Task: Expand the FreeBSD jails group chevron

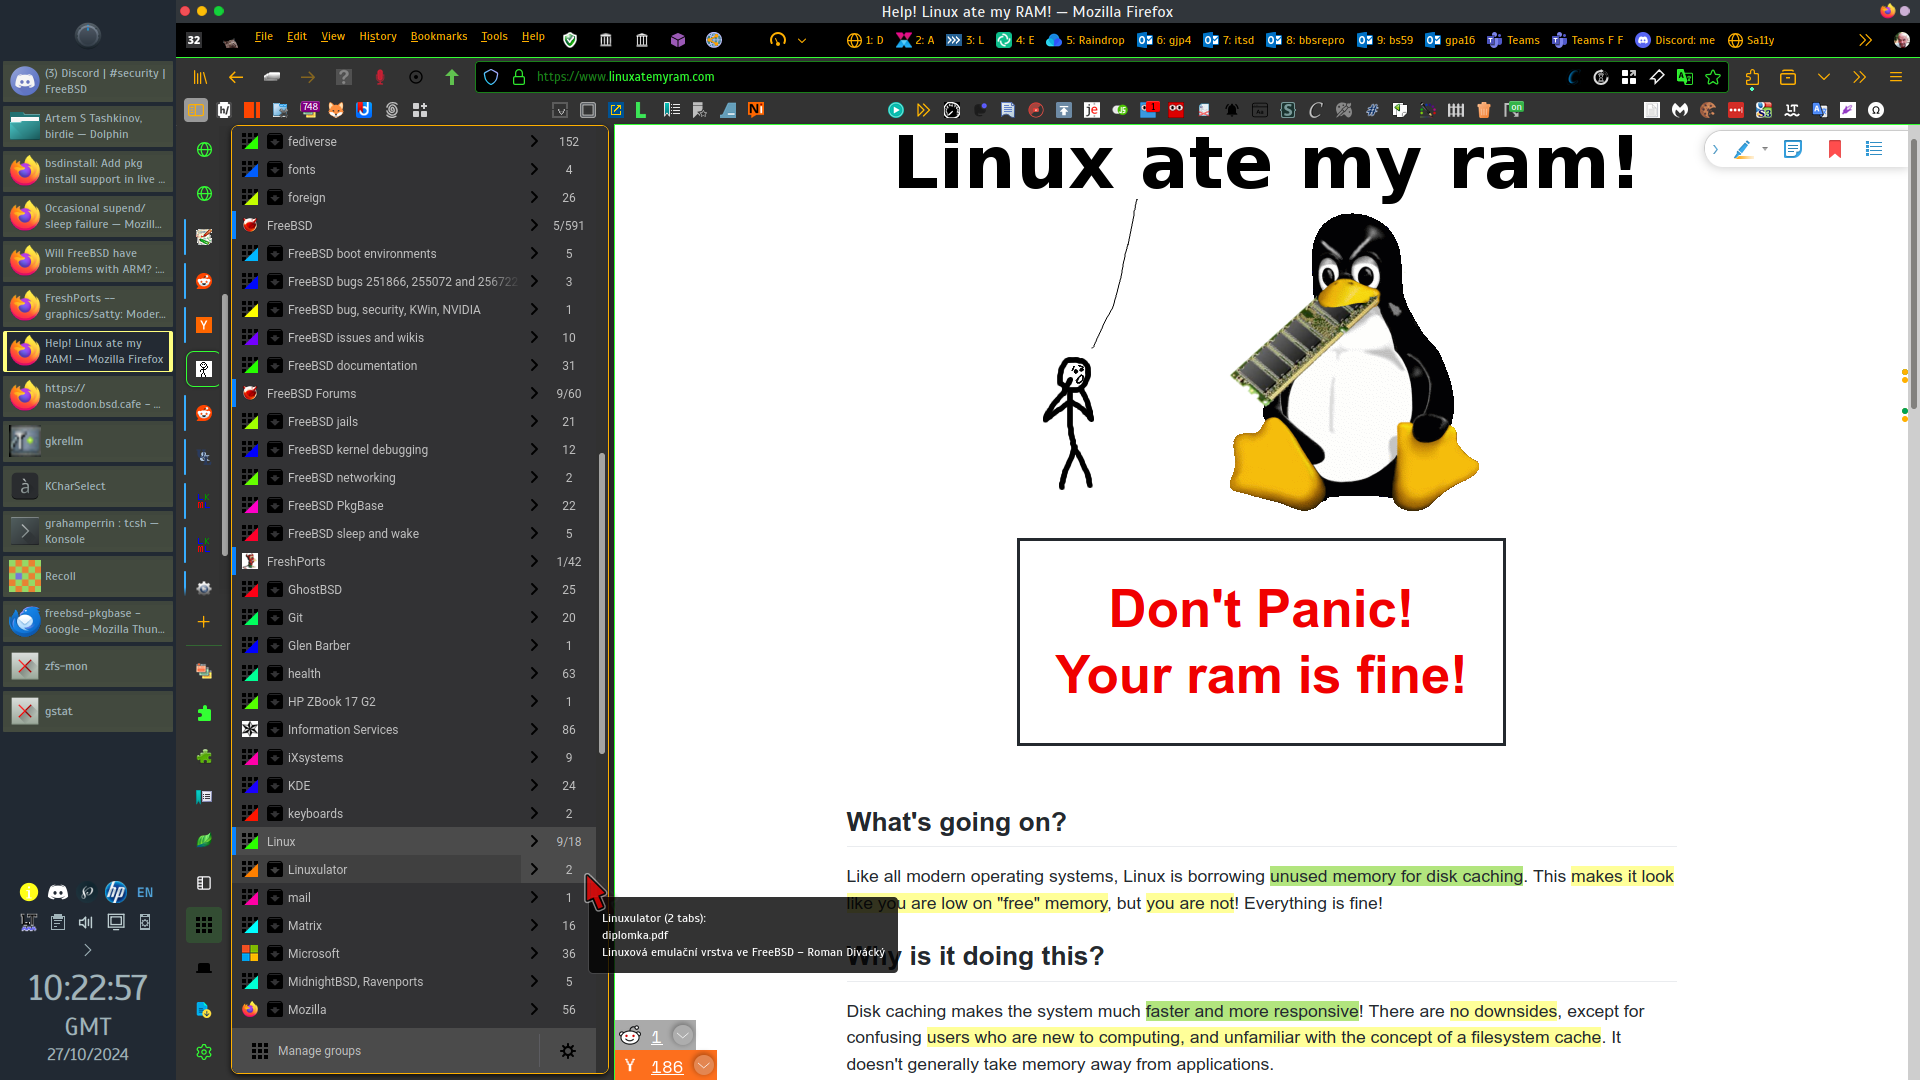Action: (534, 422)
